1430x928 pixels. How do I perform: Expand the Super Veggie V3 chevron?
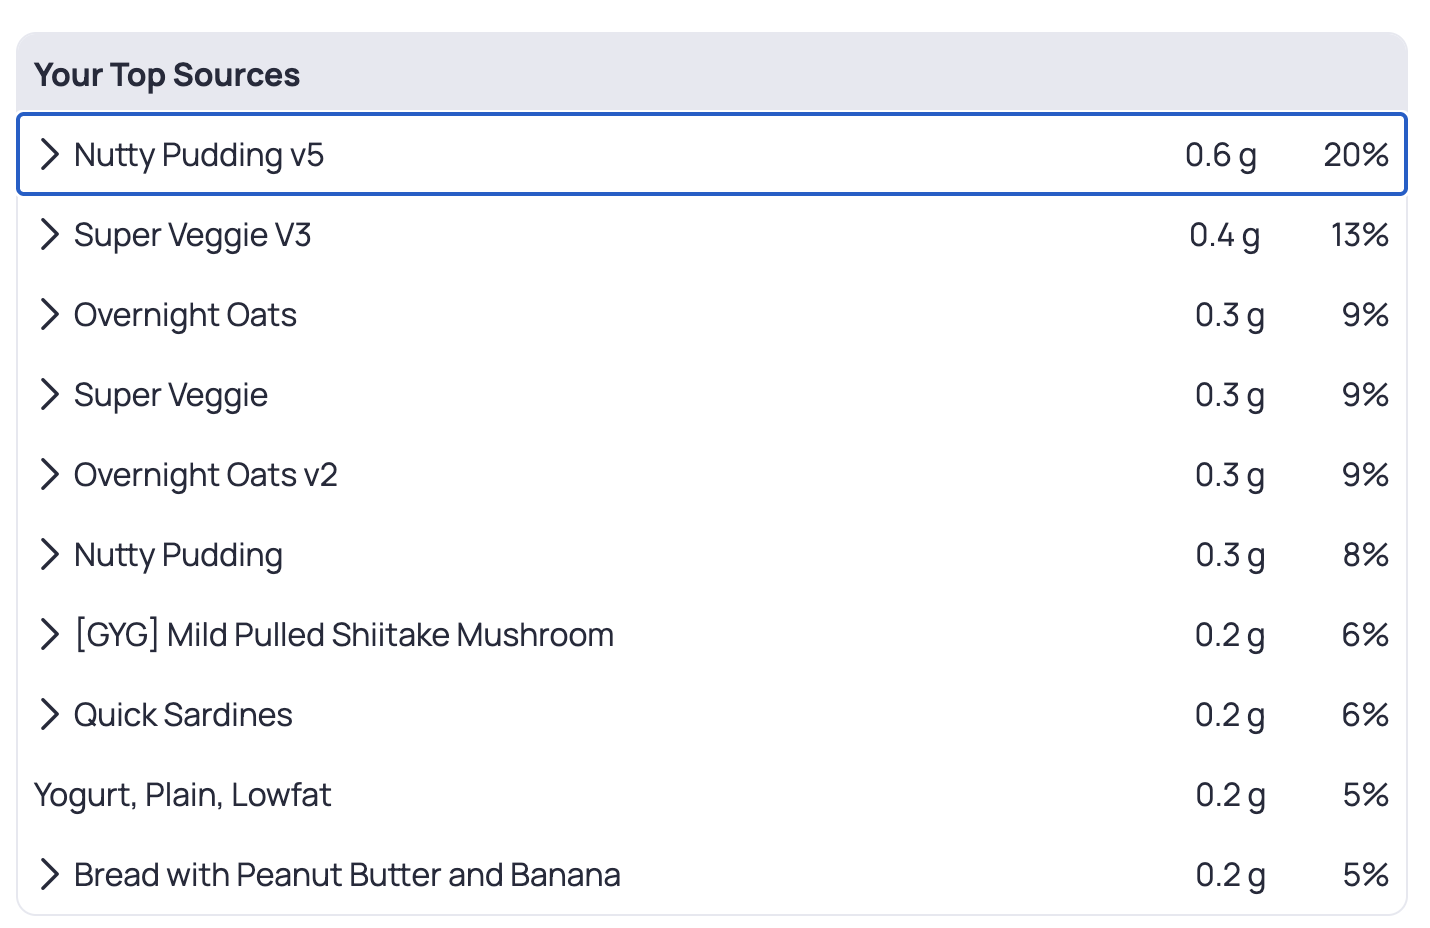49,235
